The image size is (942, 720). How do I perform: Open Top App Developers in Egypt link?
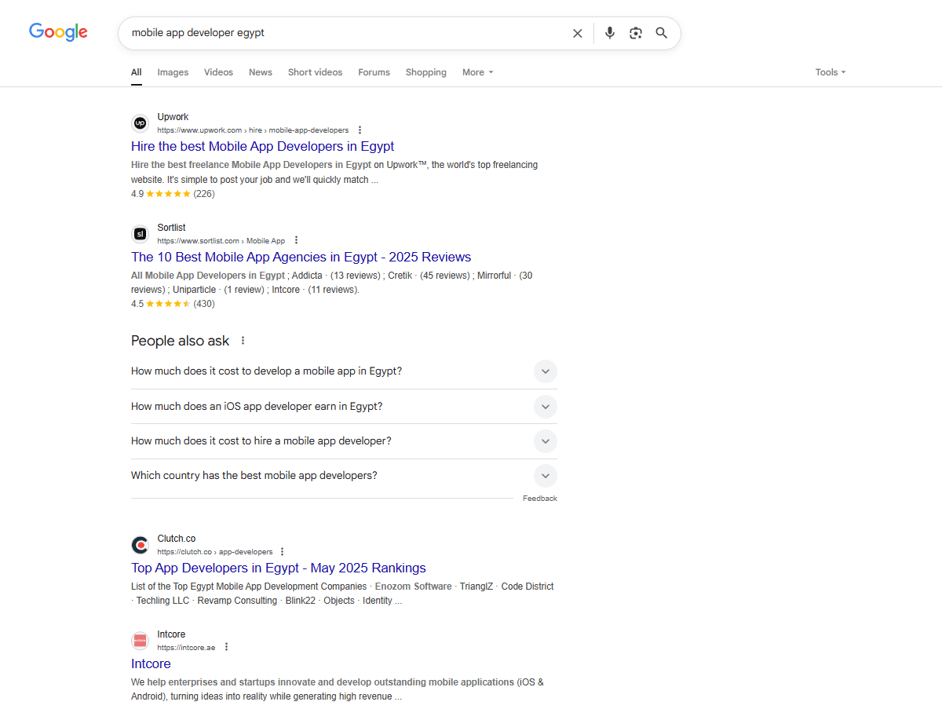(278, 569)
